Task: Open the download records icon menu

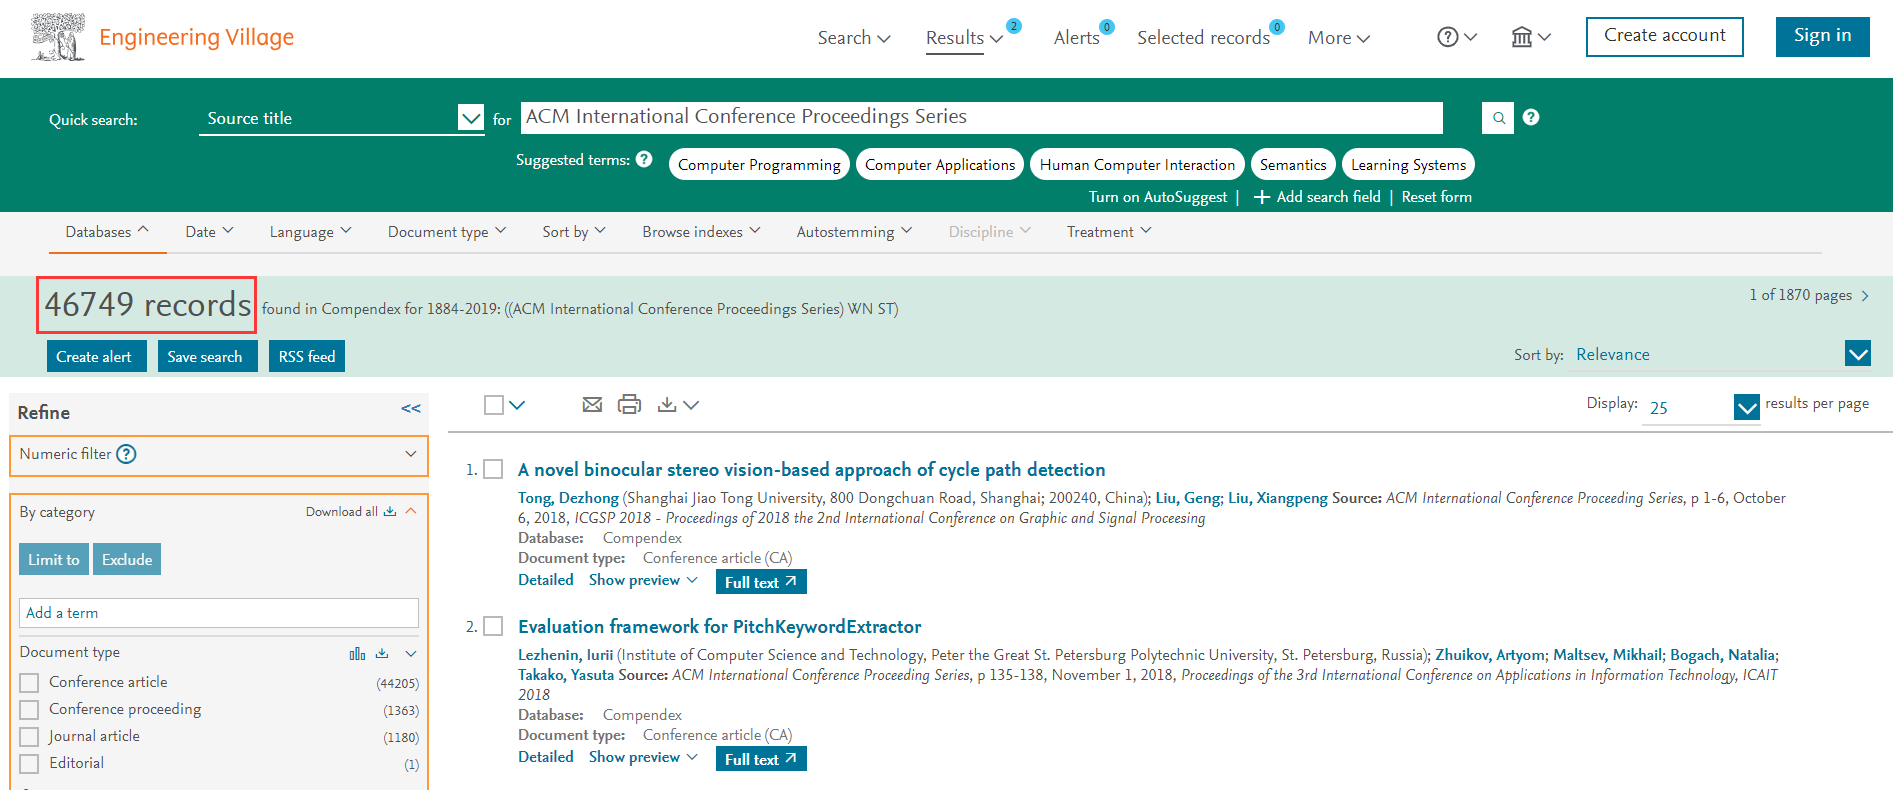Action: (677, 404)
